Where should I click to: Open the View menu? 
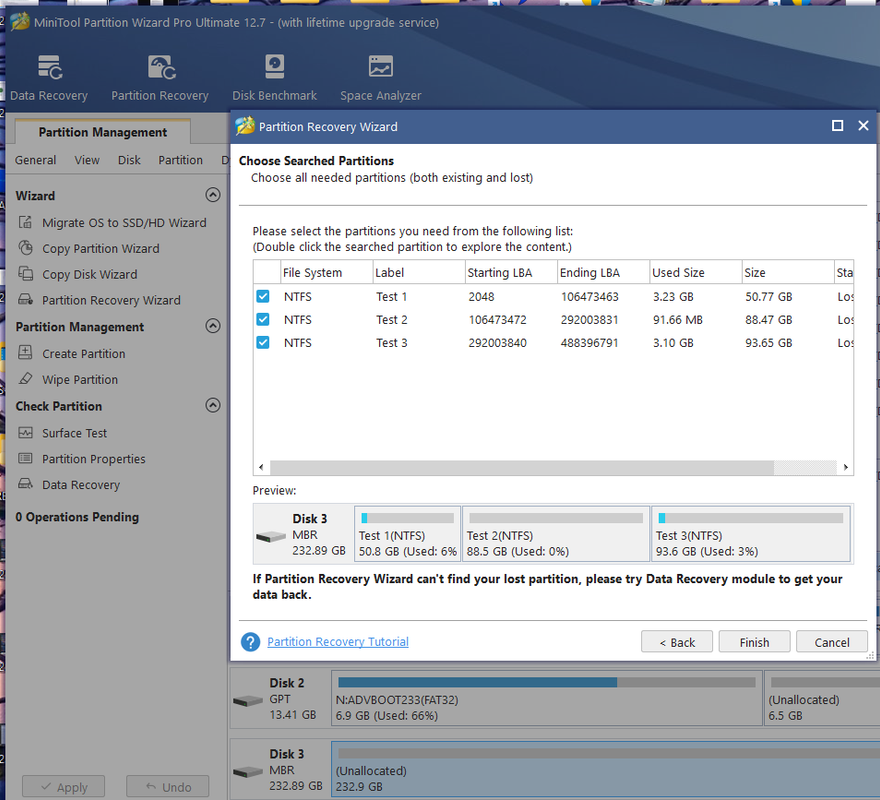pyautogui.click(x=87, y=160)
